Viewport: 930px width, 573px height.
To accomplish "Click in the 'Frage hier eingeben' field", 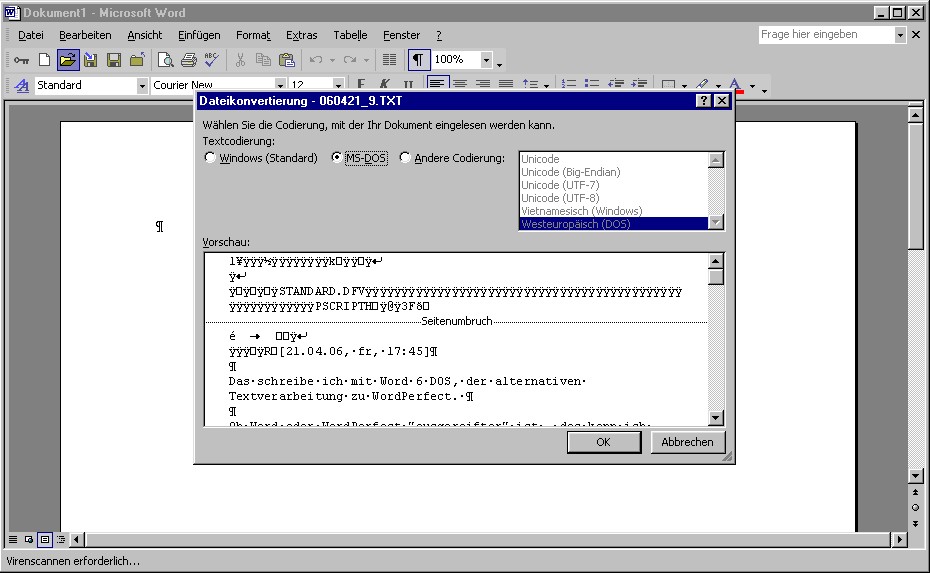I will click(x=826, y=35).
